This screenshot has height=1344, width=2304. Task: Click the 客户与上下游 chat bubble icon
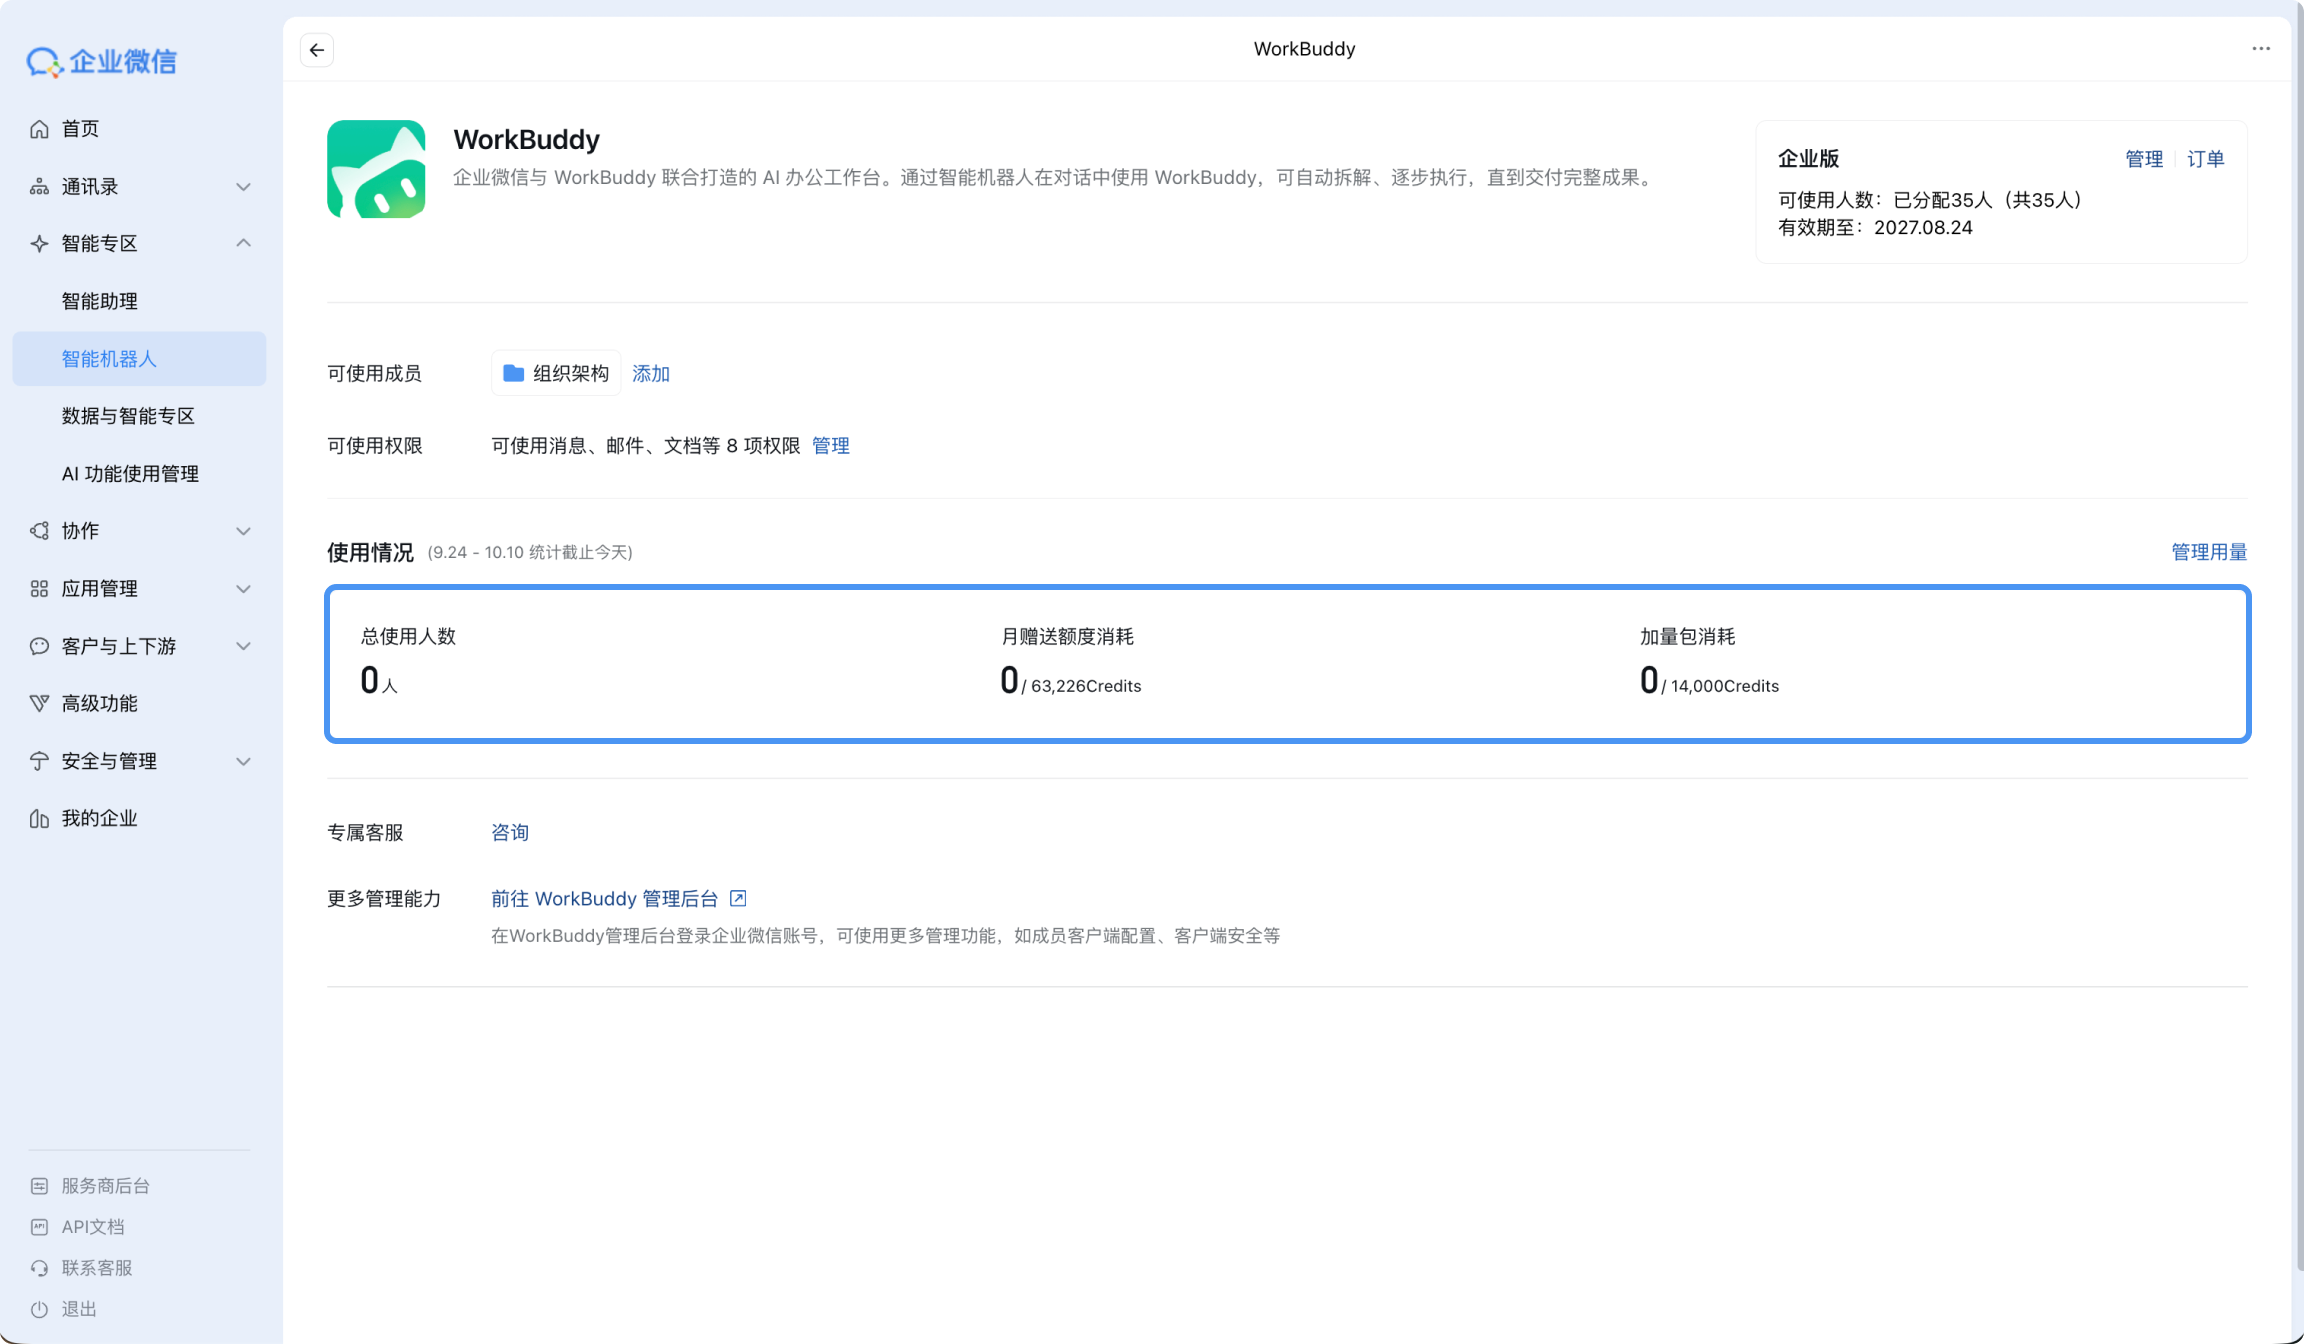point(40,646)
